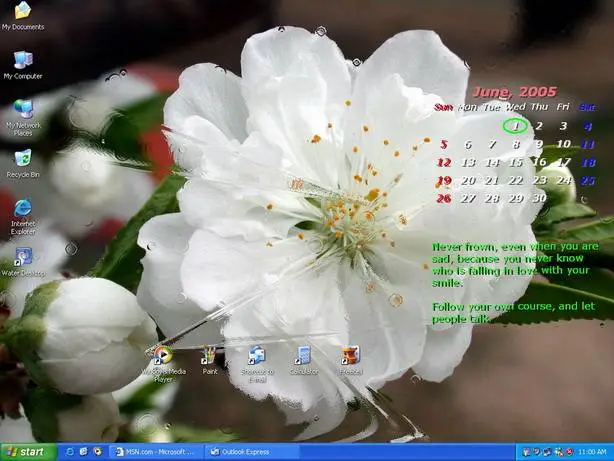Launch the Calculator shortcut

[303, 356]
